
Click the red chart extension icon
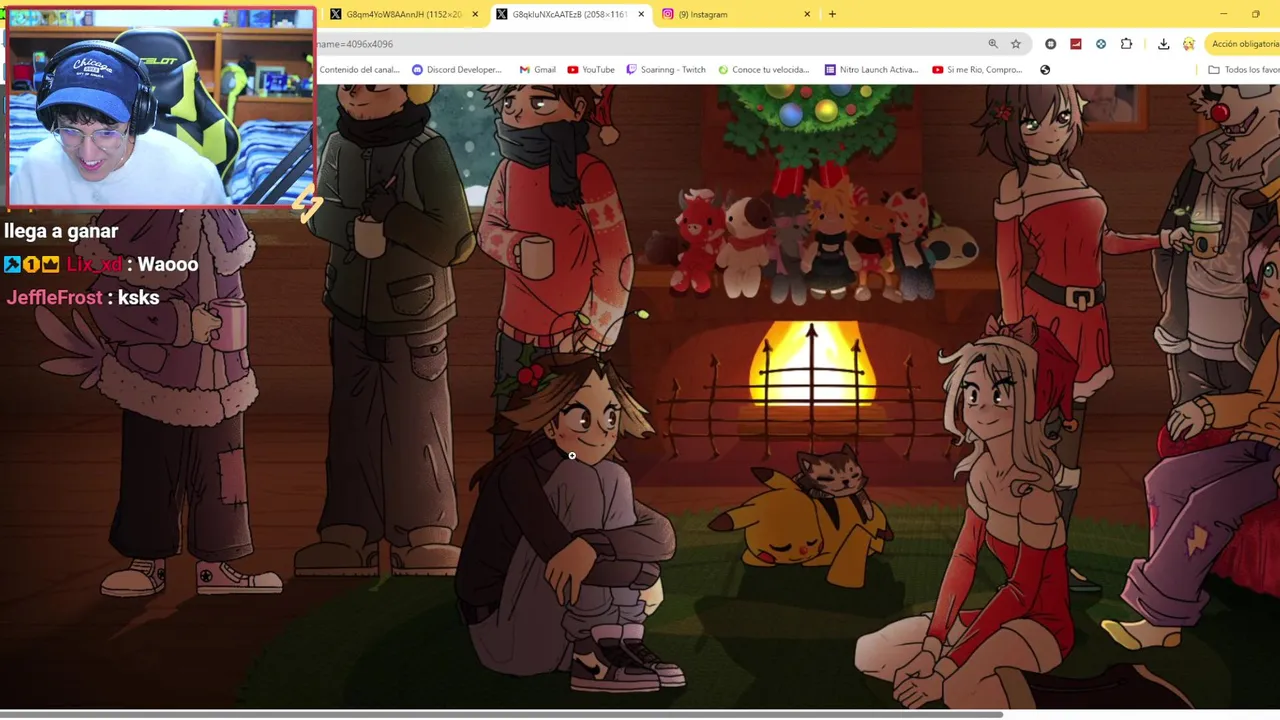point(1076,44)
